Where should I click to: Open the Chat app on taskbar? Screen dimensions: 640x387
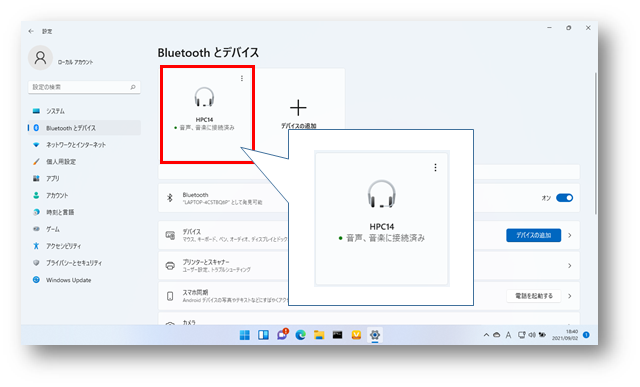click(x=282, y=335)
